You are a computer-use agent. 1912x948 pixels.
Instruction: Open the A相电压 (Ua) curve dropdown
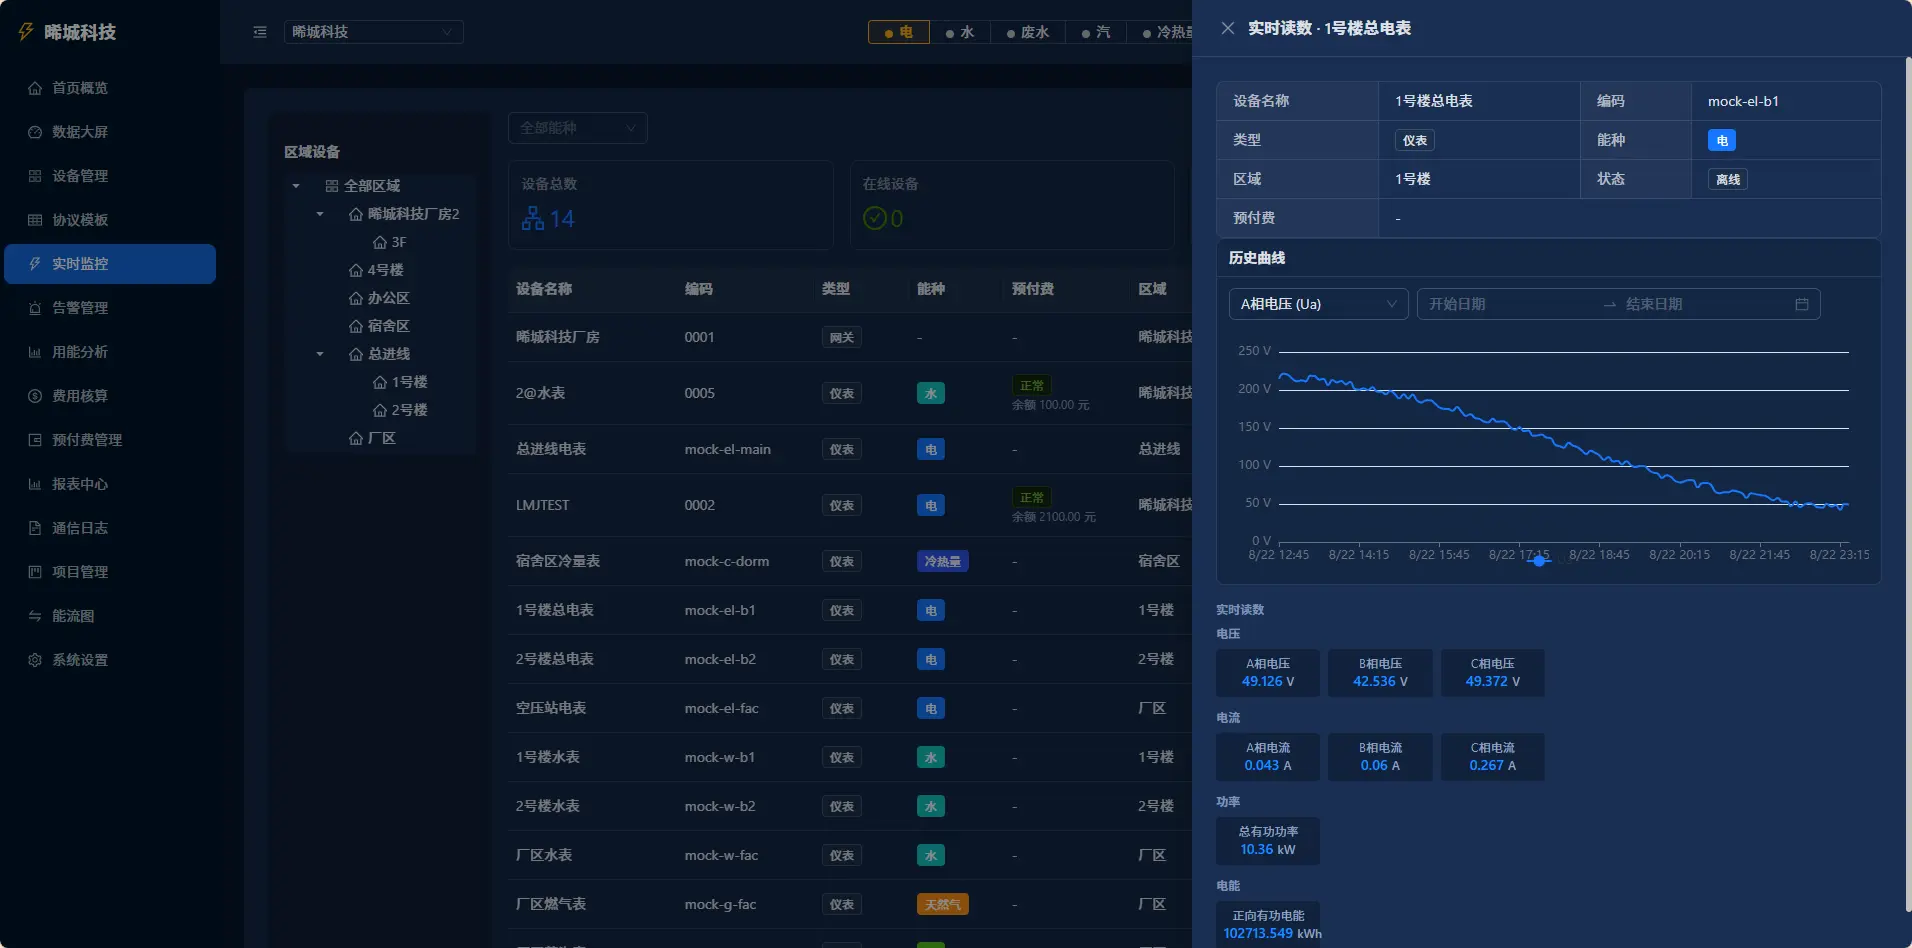coord(1318,304)
